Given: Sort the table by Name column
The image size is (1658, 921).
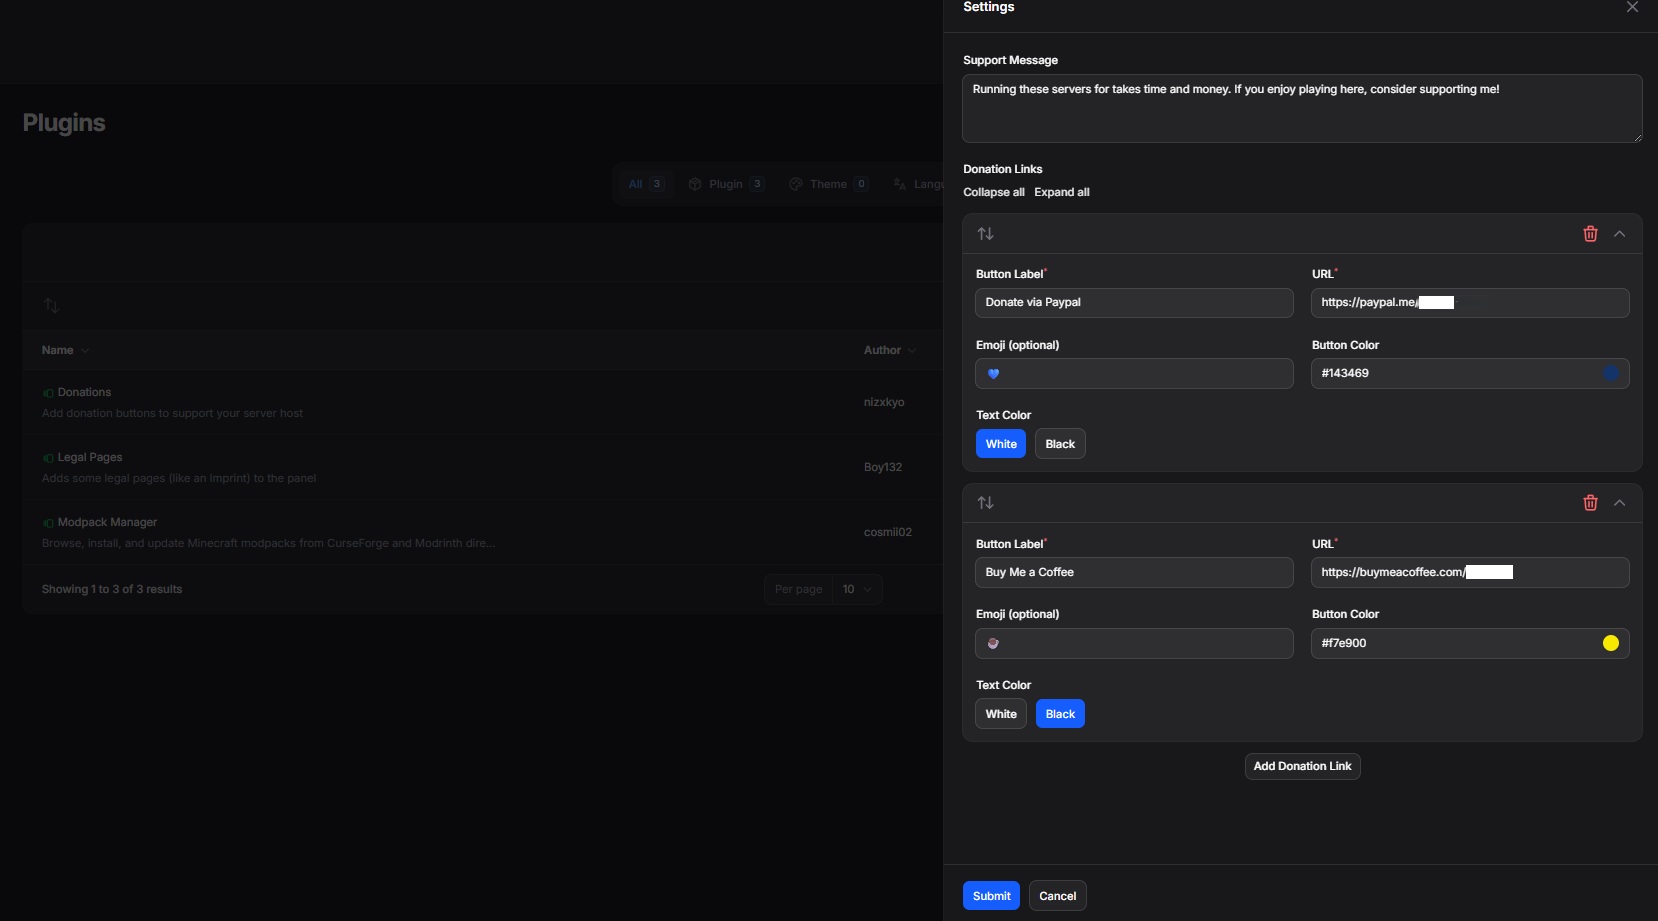Looking at the screenshot, I should tap(65, 350).
